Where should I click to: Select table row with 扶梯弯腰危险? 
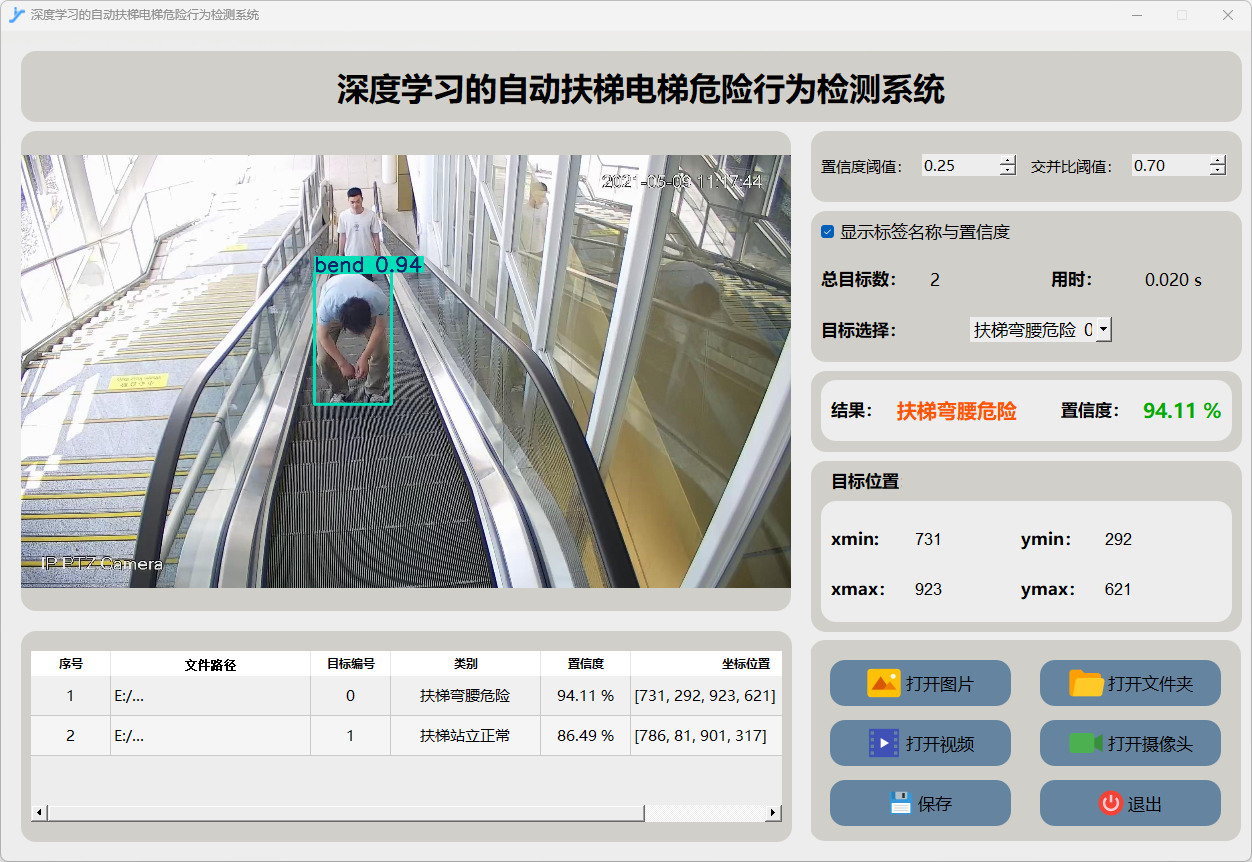point(465,696)
